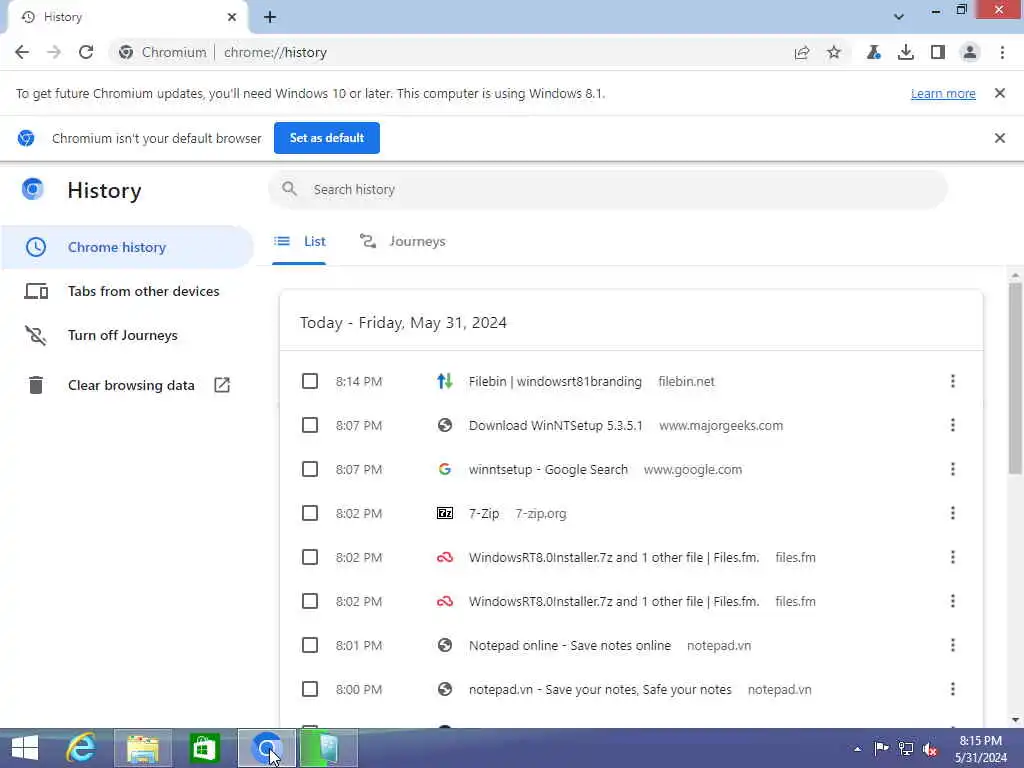Image resolution: width=1024 pixels, height=768 pixels.
Task: Open winntsetup - Google Search link
Action: coord(548,470)
